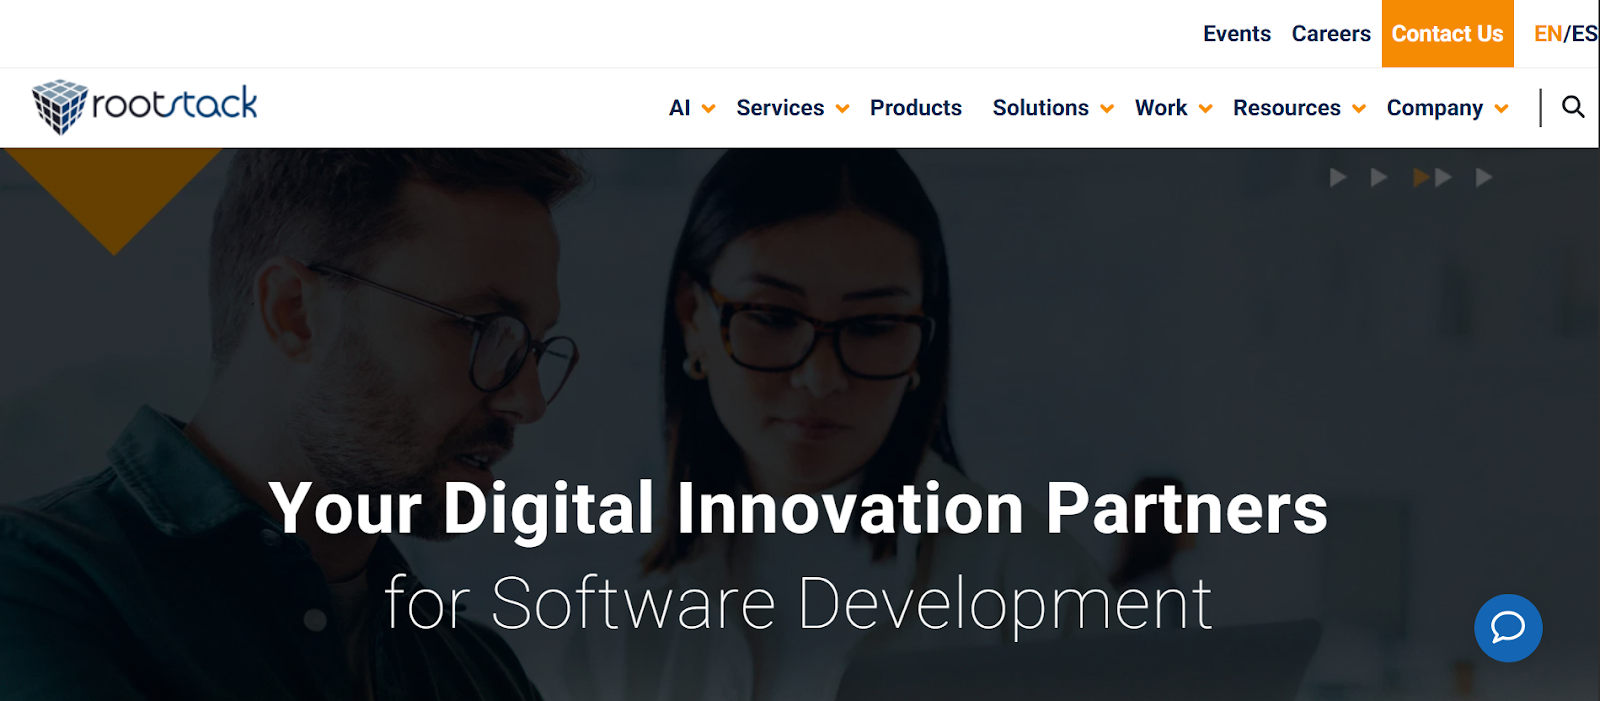Viewport: 1600px width, 701px height.
Task: Go to the first slide arrow indicator
Action: [x=1338, y=178]
